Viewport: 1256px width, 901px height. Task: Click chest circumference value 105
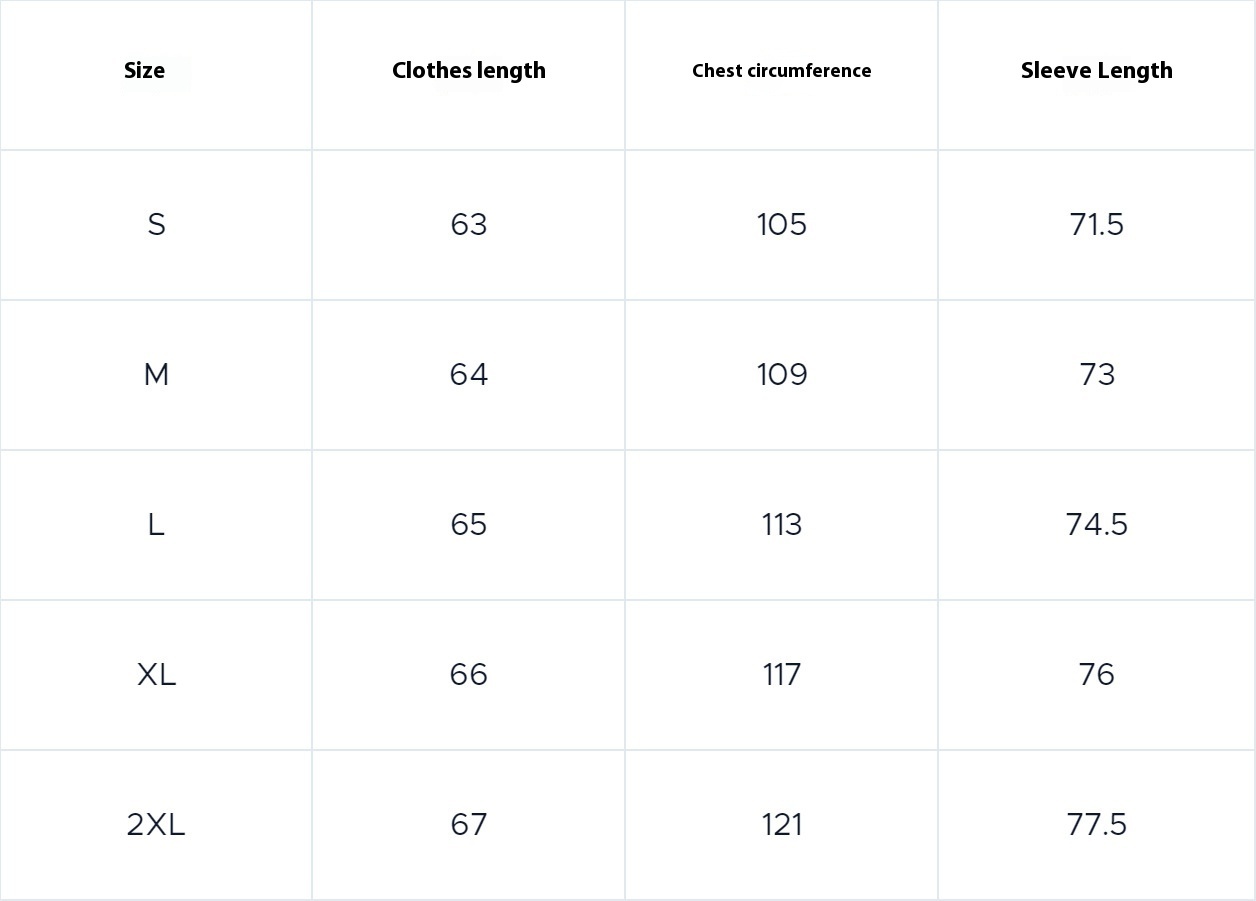click(782, 225)
